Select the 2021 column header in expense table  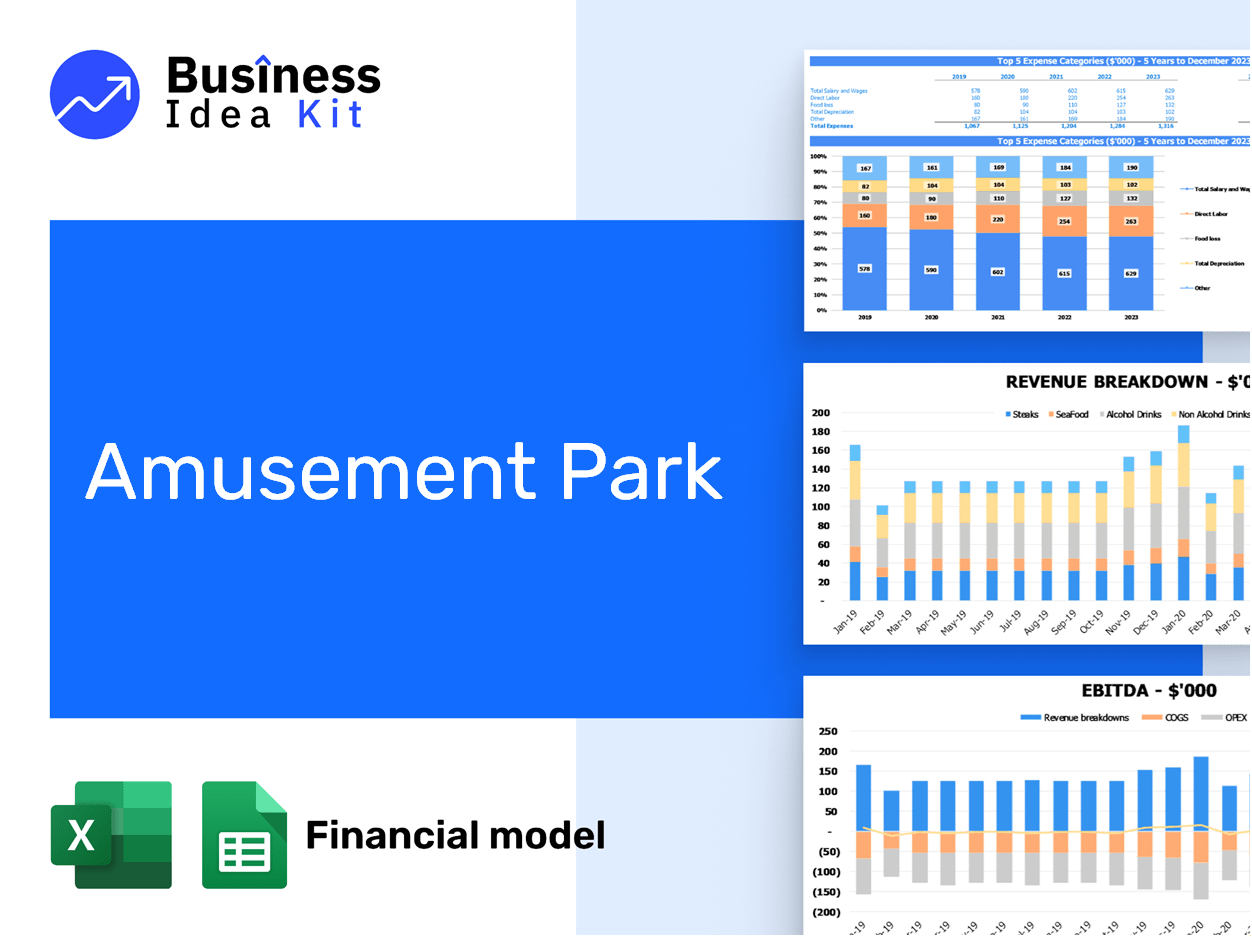[1056, 76]
